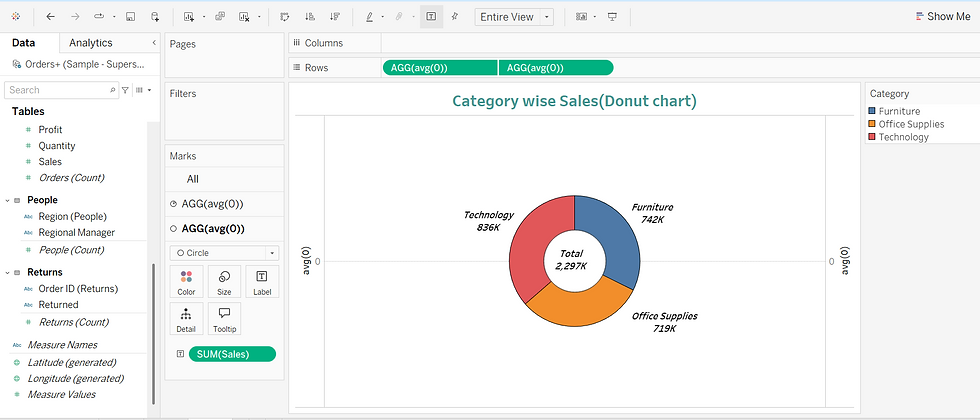The image size is (980, 420).
Task: Click the group members paperclip icon
Action: click(x=399, y=17)
